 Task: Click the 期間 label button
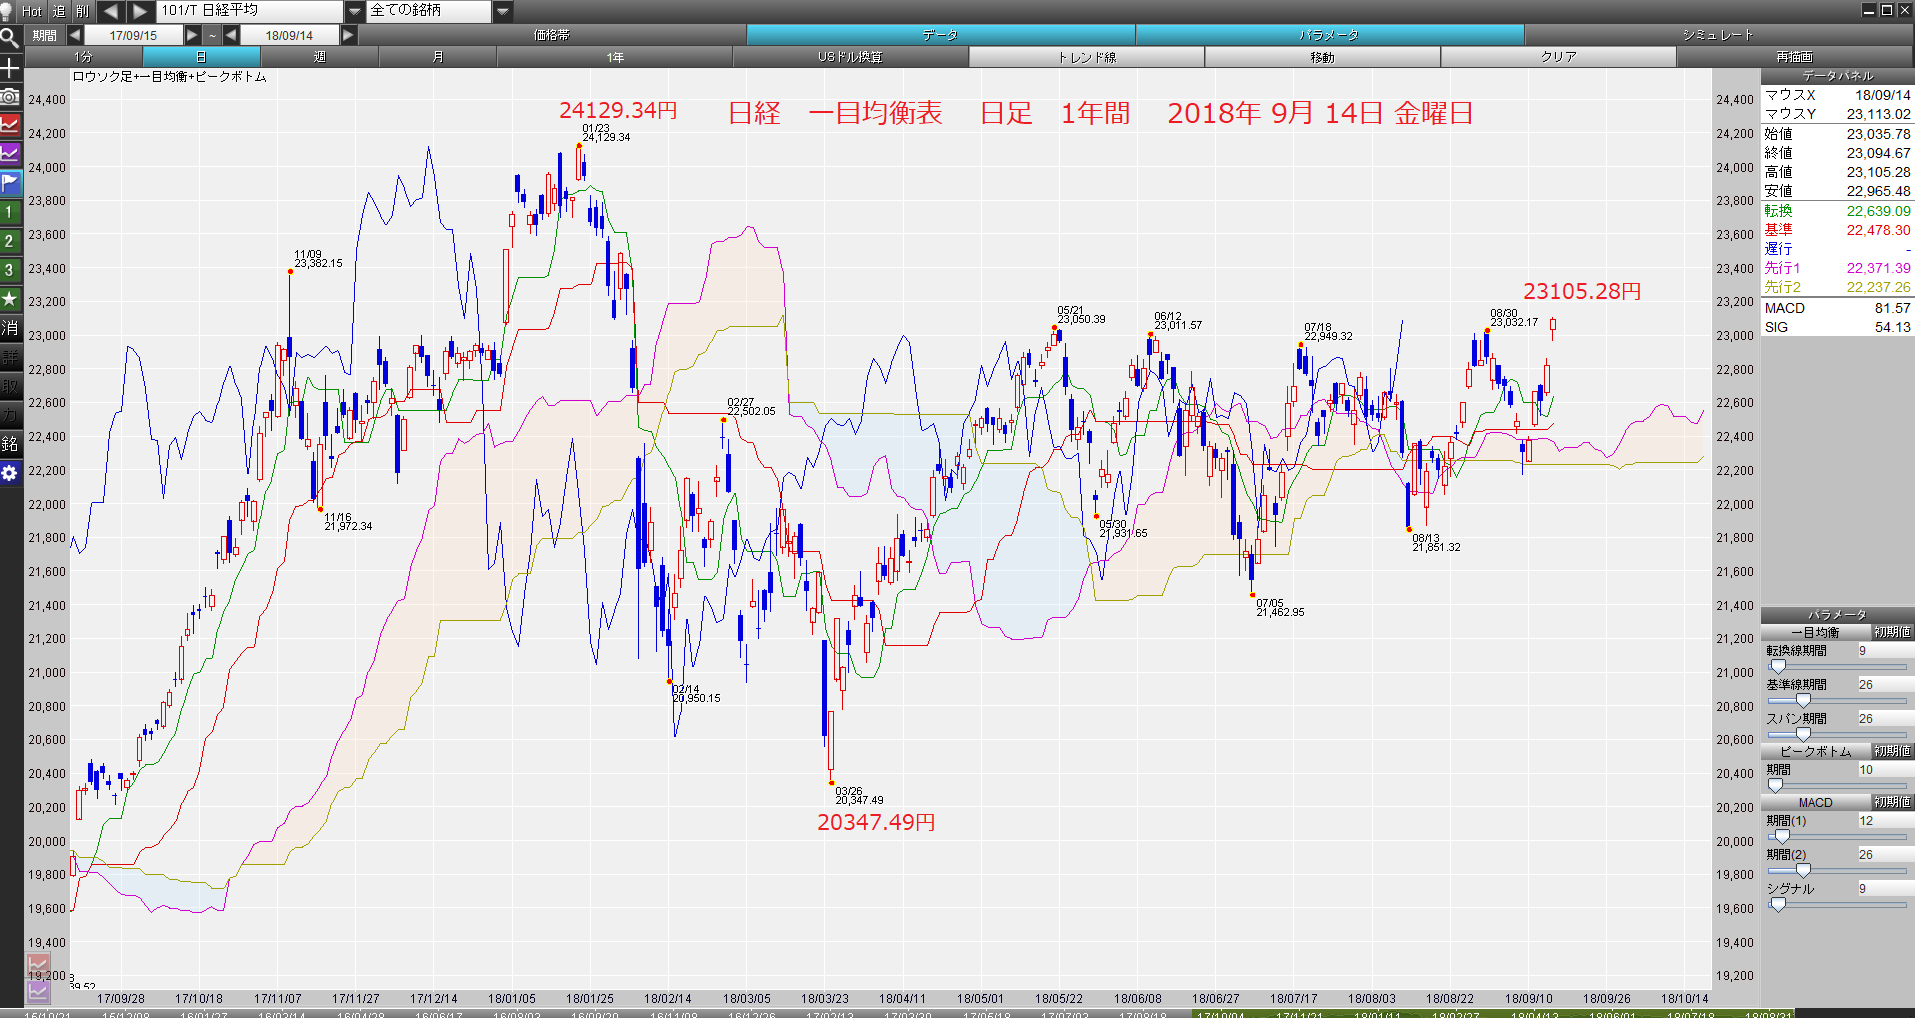tap(44, 35)
